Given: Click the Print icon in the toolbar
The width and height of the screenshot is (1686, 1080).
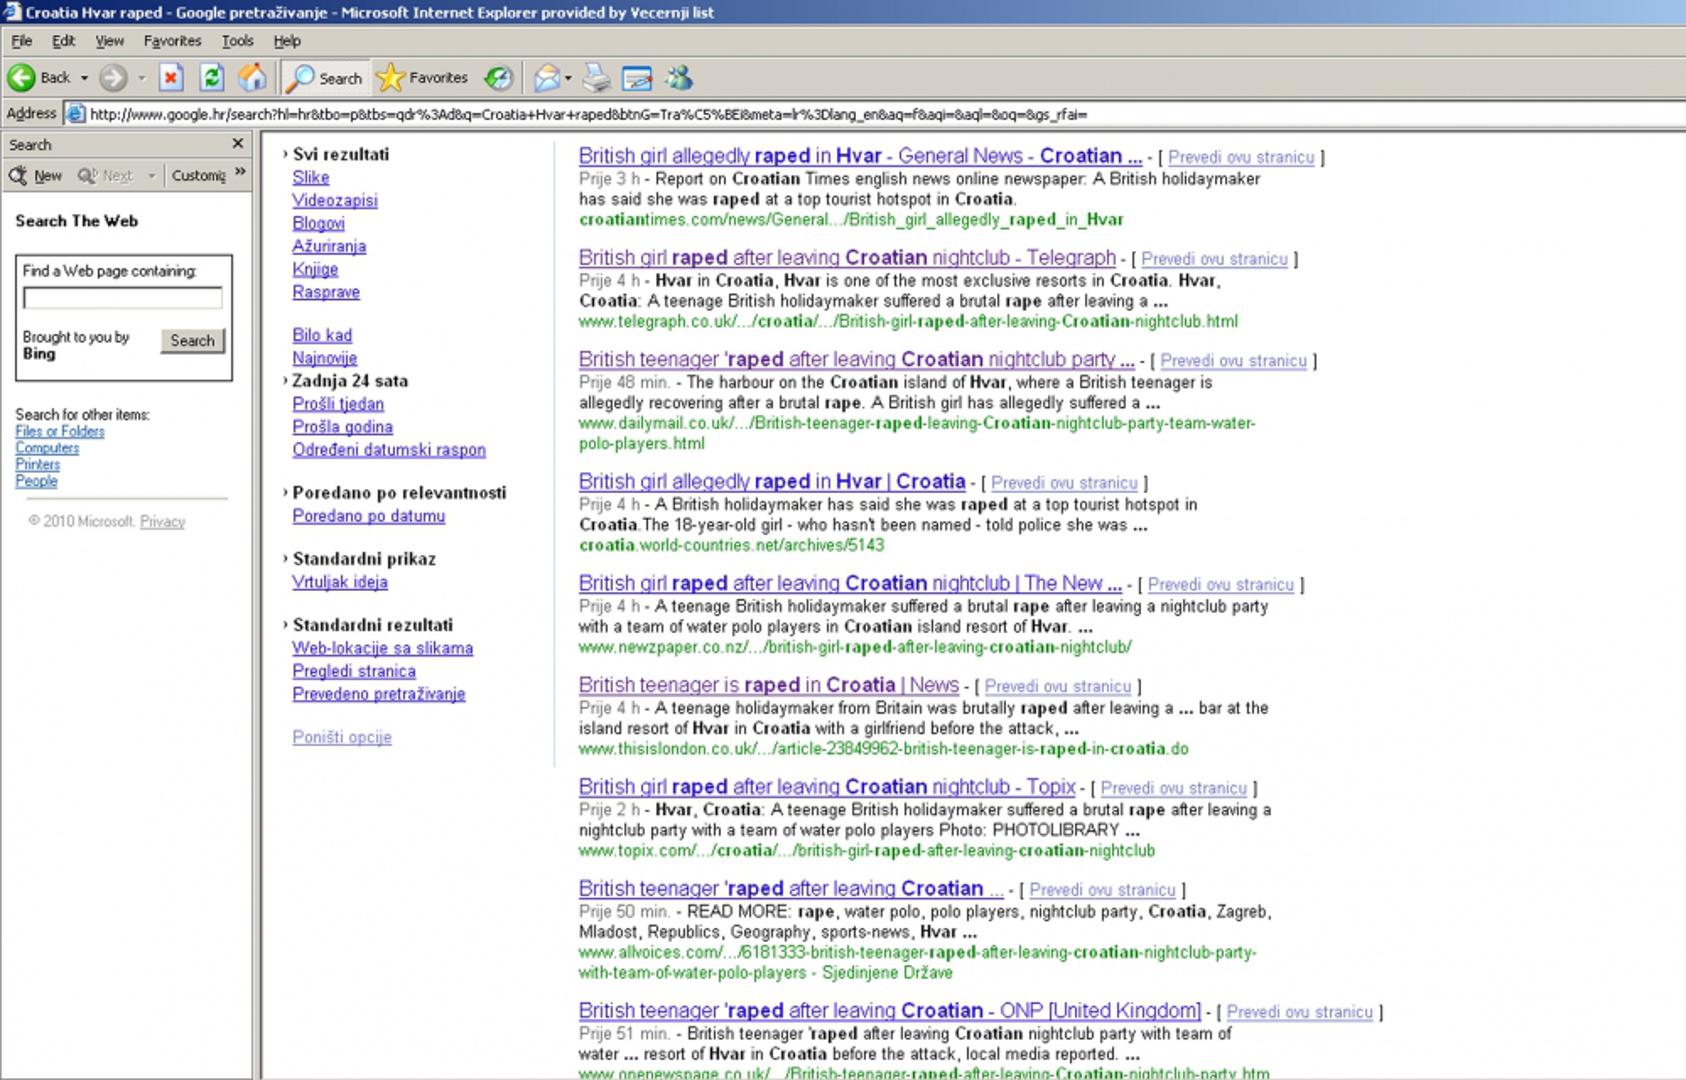Looking at the screenshot, I should [596, 78].
